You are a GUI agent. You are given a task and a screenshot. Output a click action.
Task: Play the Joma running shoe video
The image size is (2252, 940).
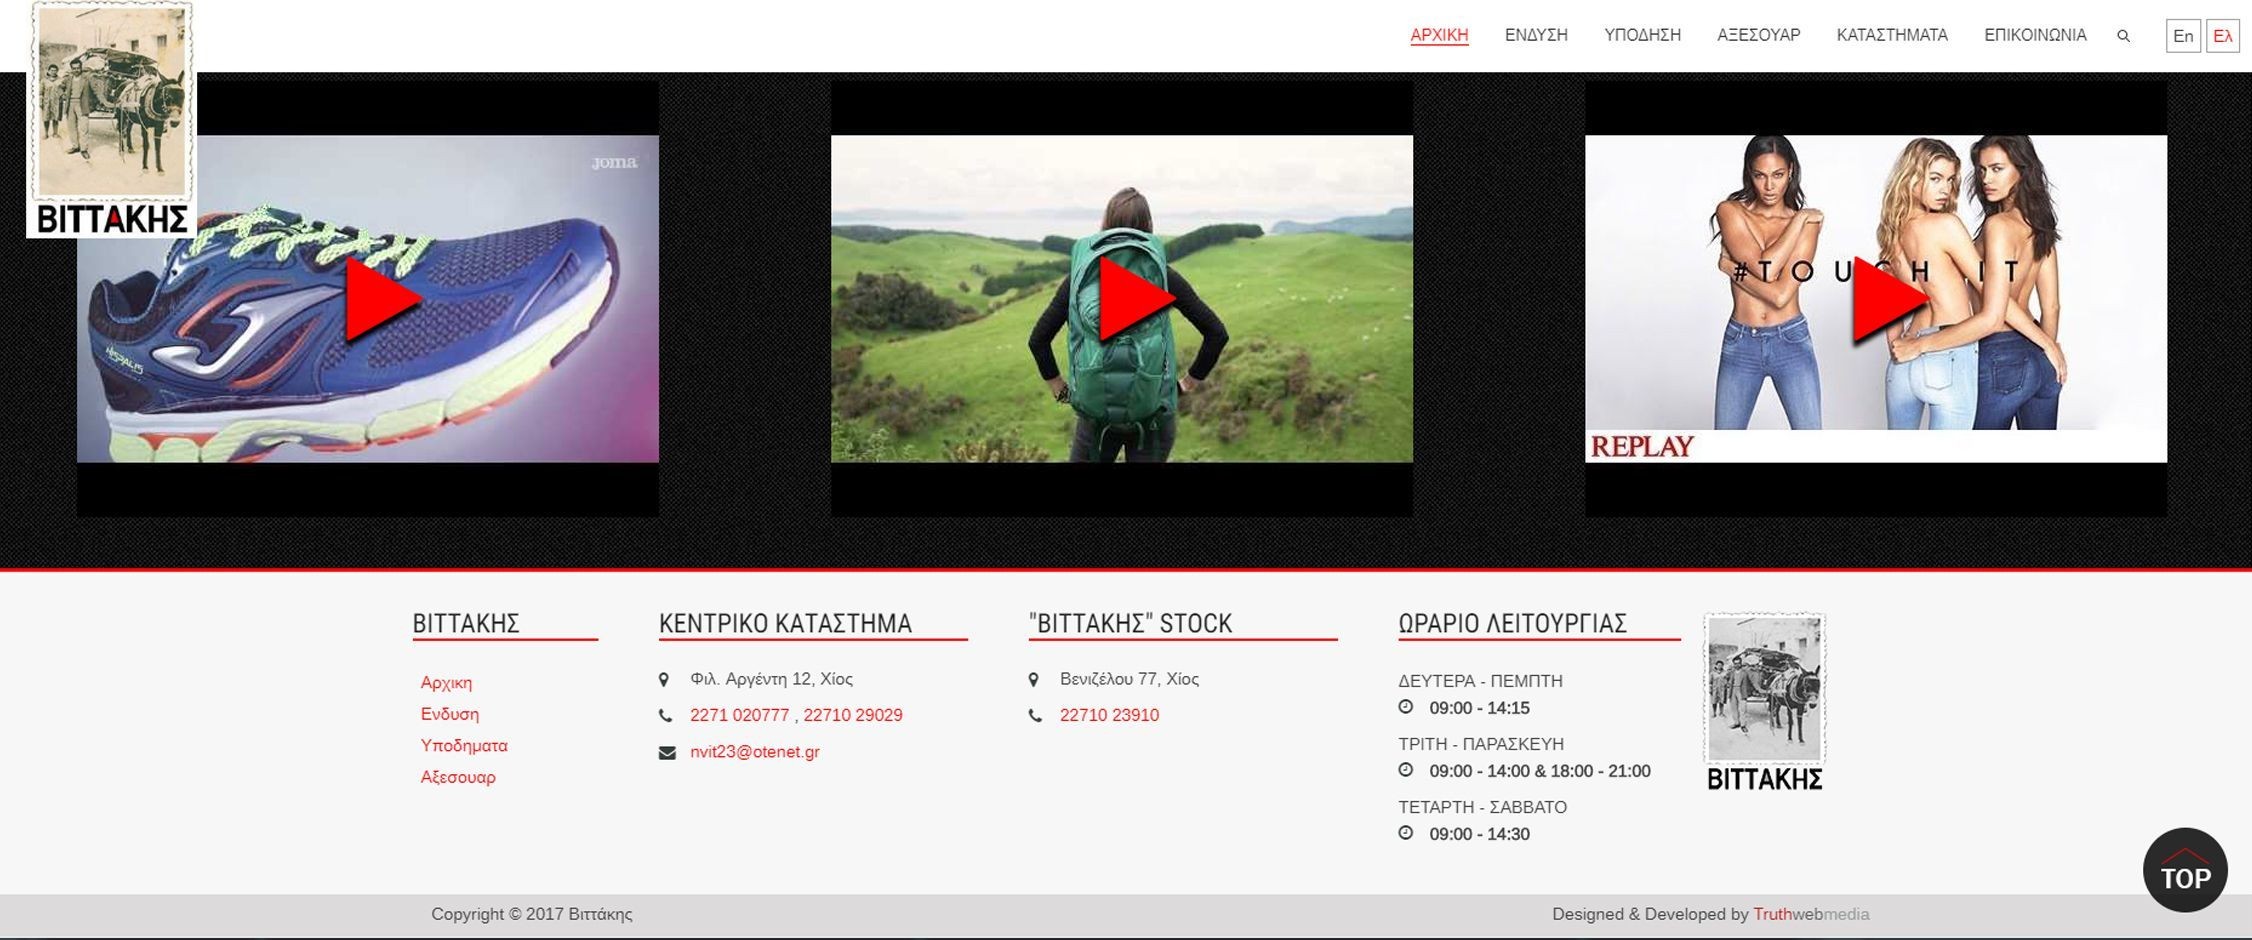click(x=381, y=299)
